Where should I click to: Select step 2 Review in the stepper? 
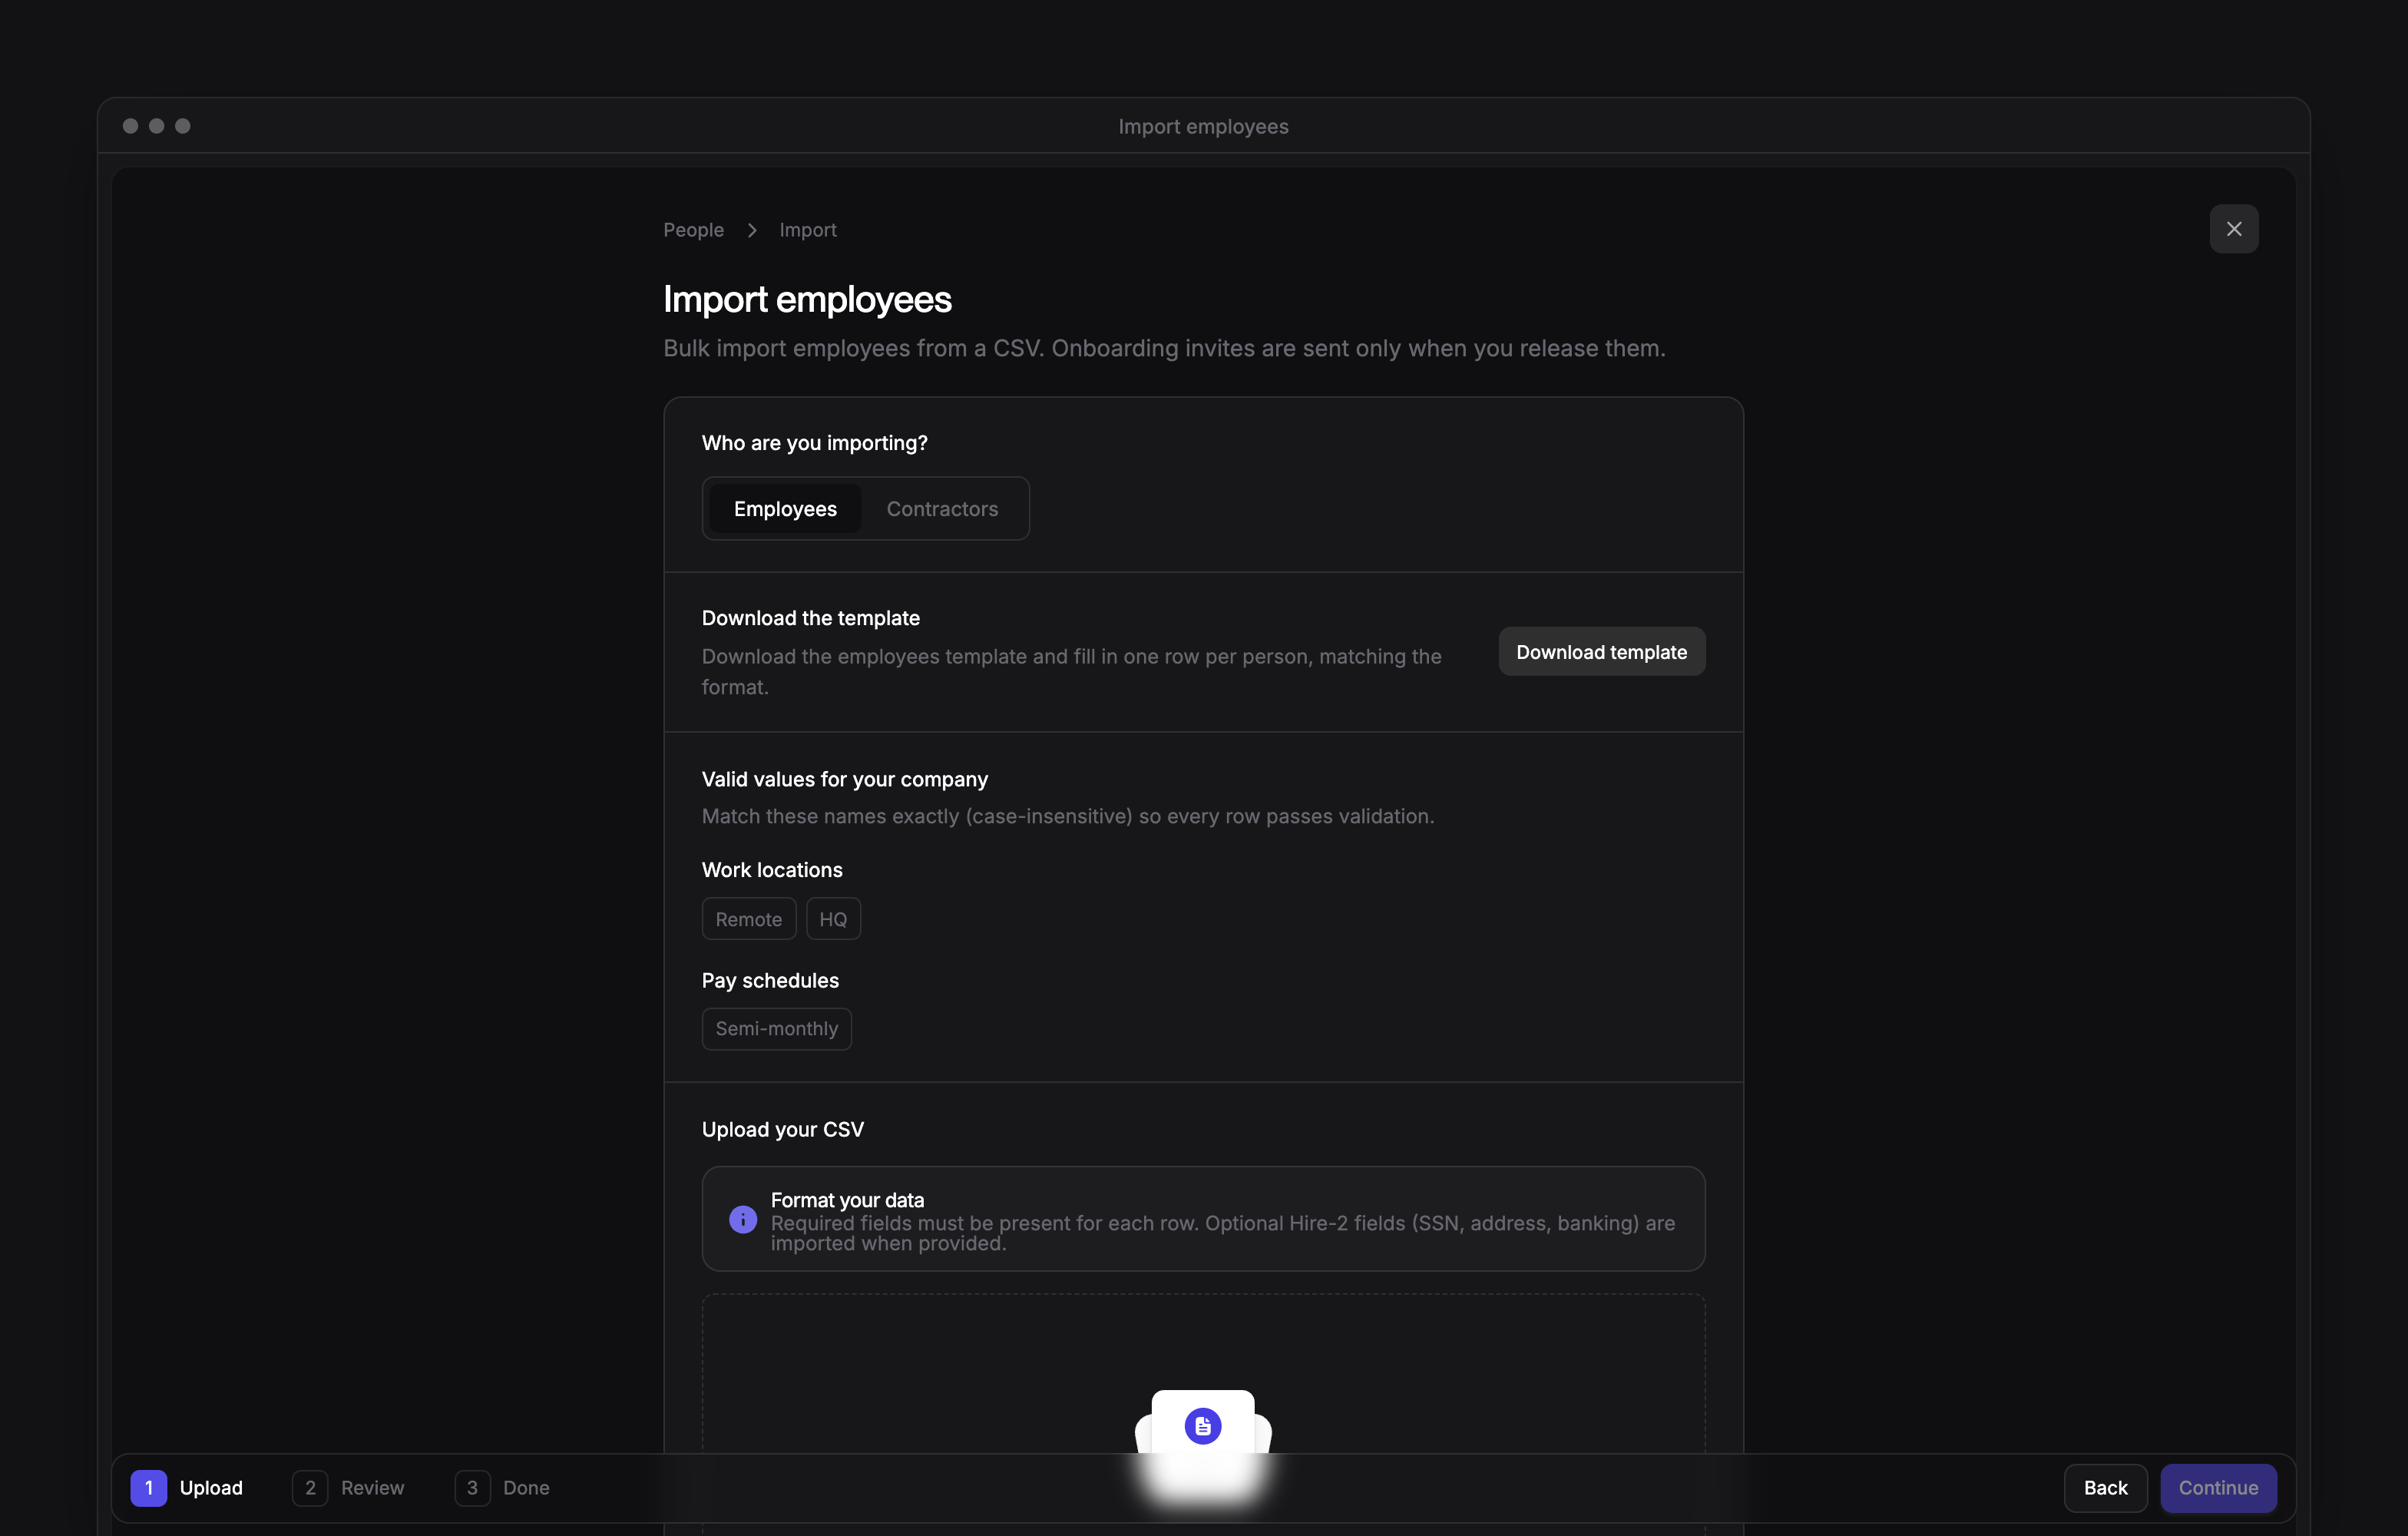point(348,1487)
